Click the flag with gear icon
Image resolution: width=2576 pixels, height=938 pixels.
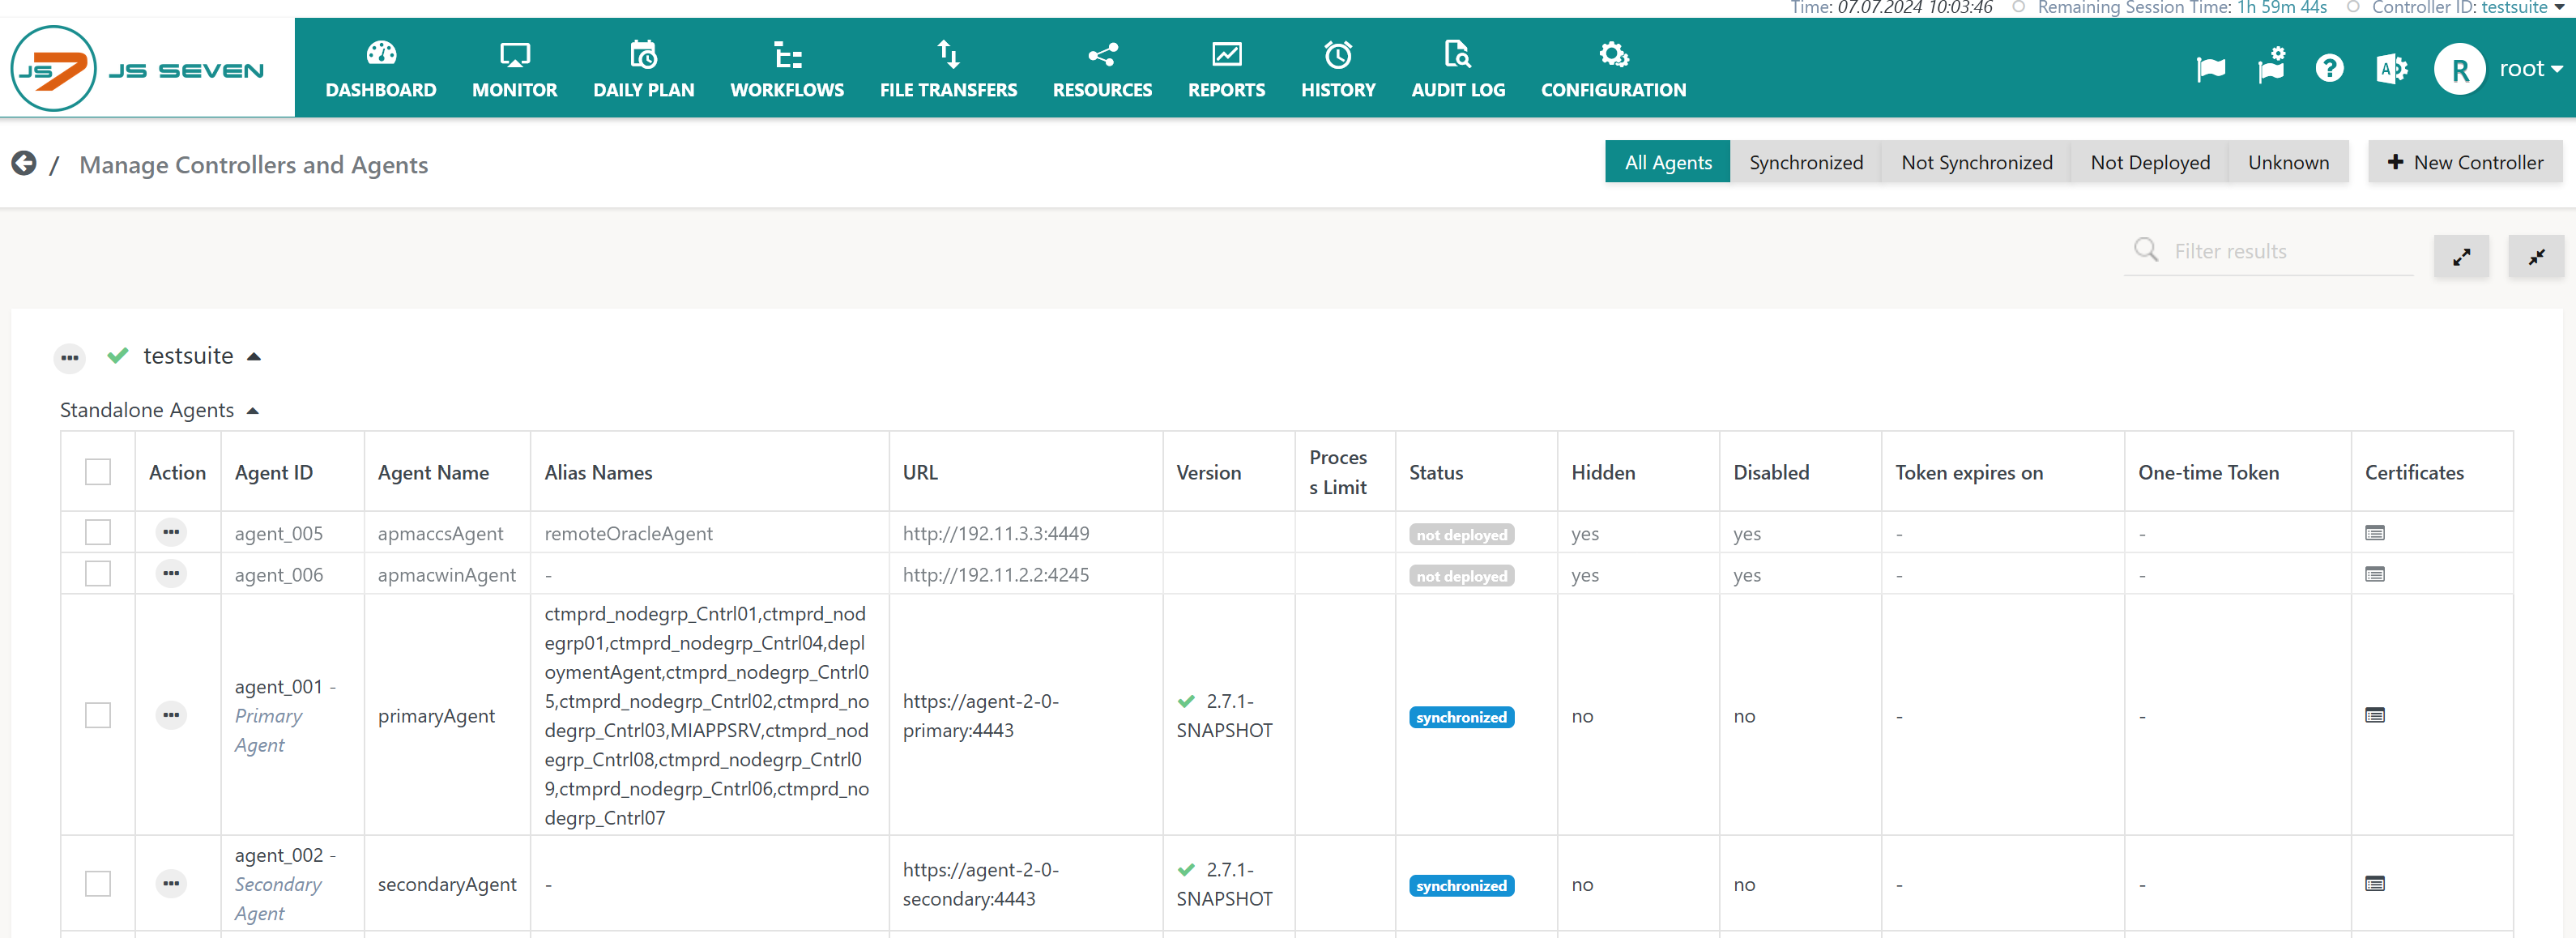pos(2271,66)
